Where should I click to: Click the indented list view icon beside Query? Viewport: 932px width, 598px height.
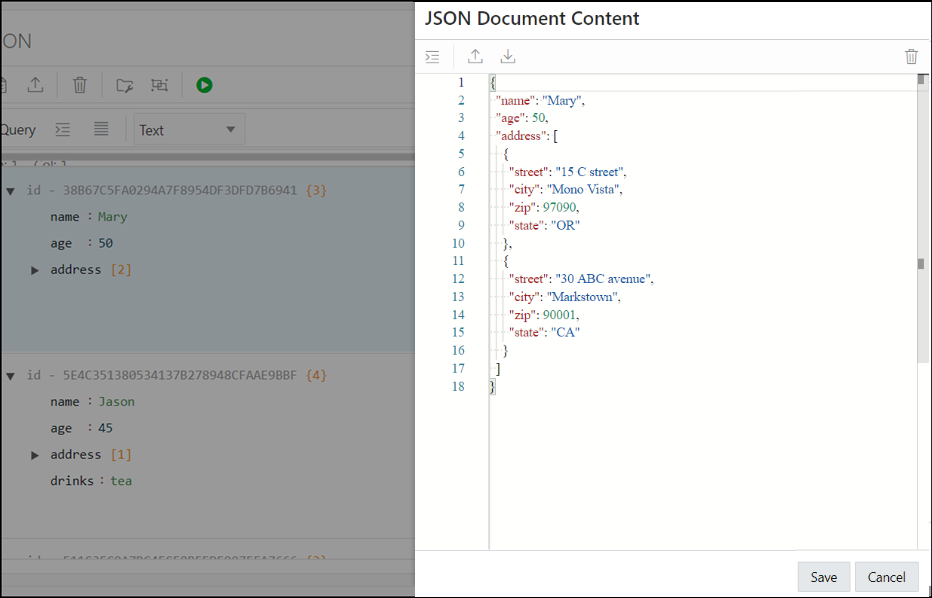(62, 130)
